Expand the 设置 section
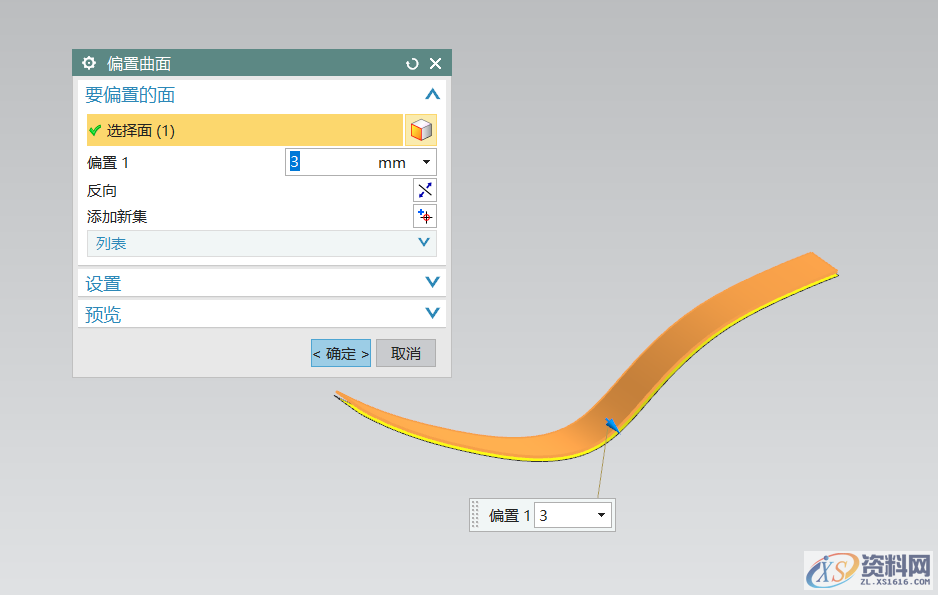Image resolution: width=938 pixels, height=595 pixels. [432, 283]
